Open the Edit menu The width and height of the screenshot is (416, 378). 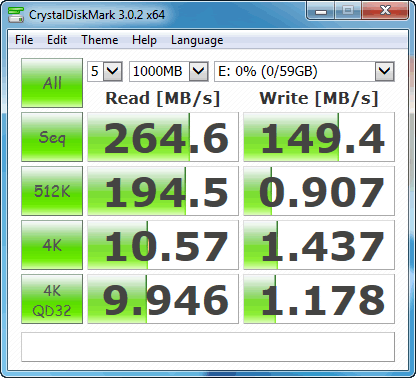57,40
